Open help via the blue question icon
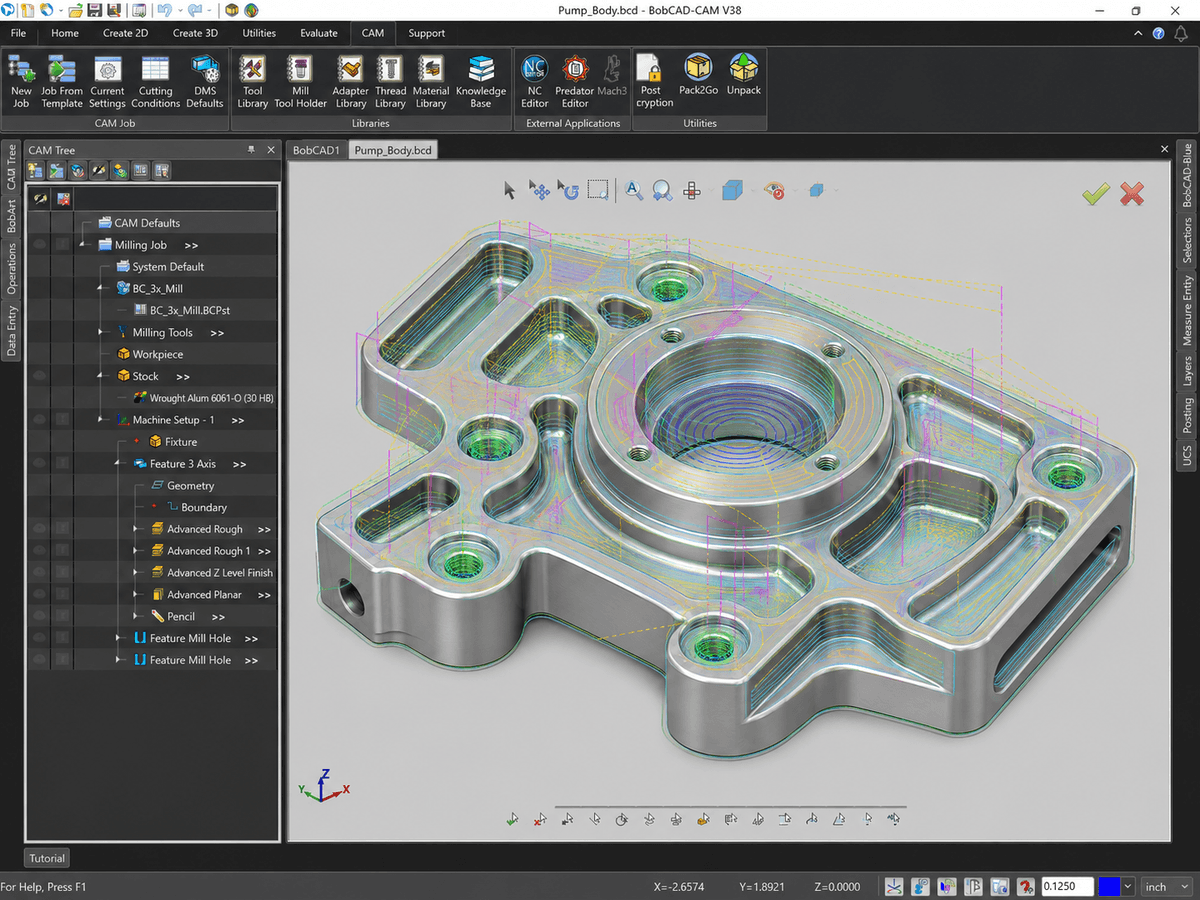1200x900 pixels. coord(1158,33)
